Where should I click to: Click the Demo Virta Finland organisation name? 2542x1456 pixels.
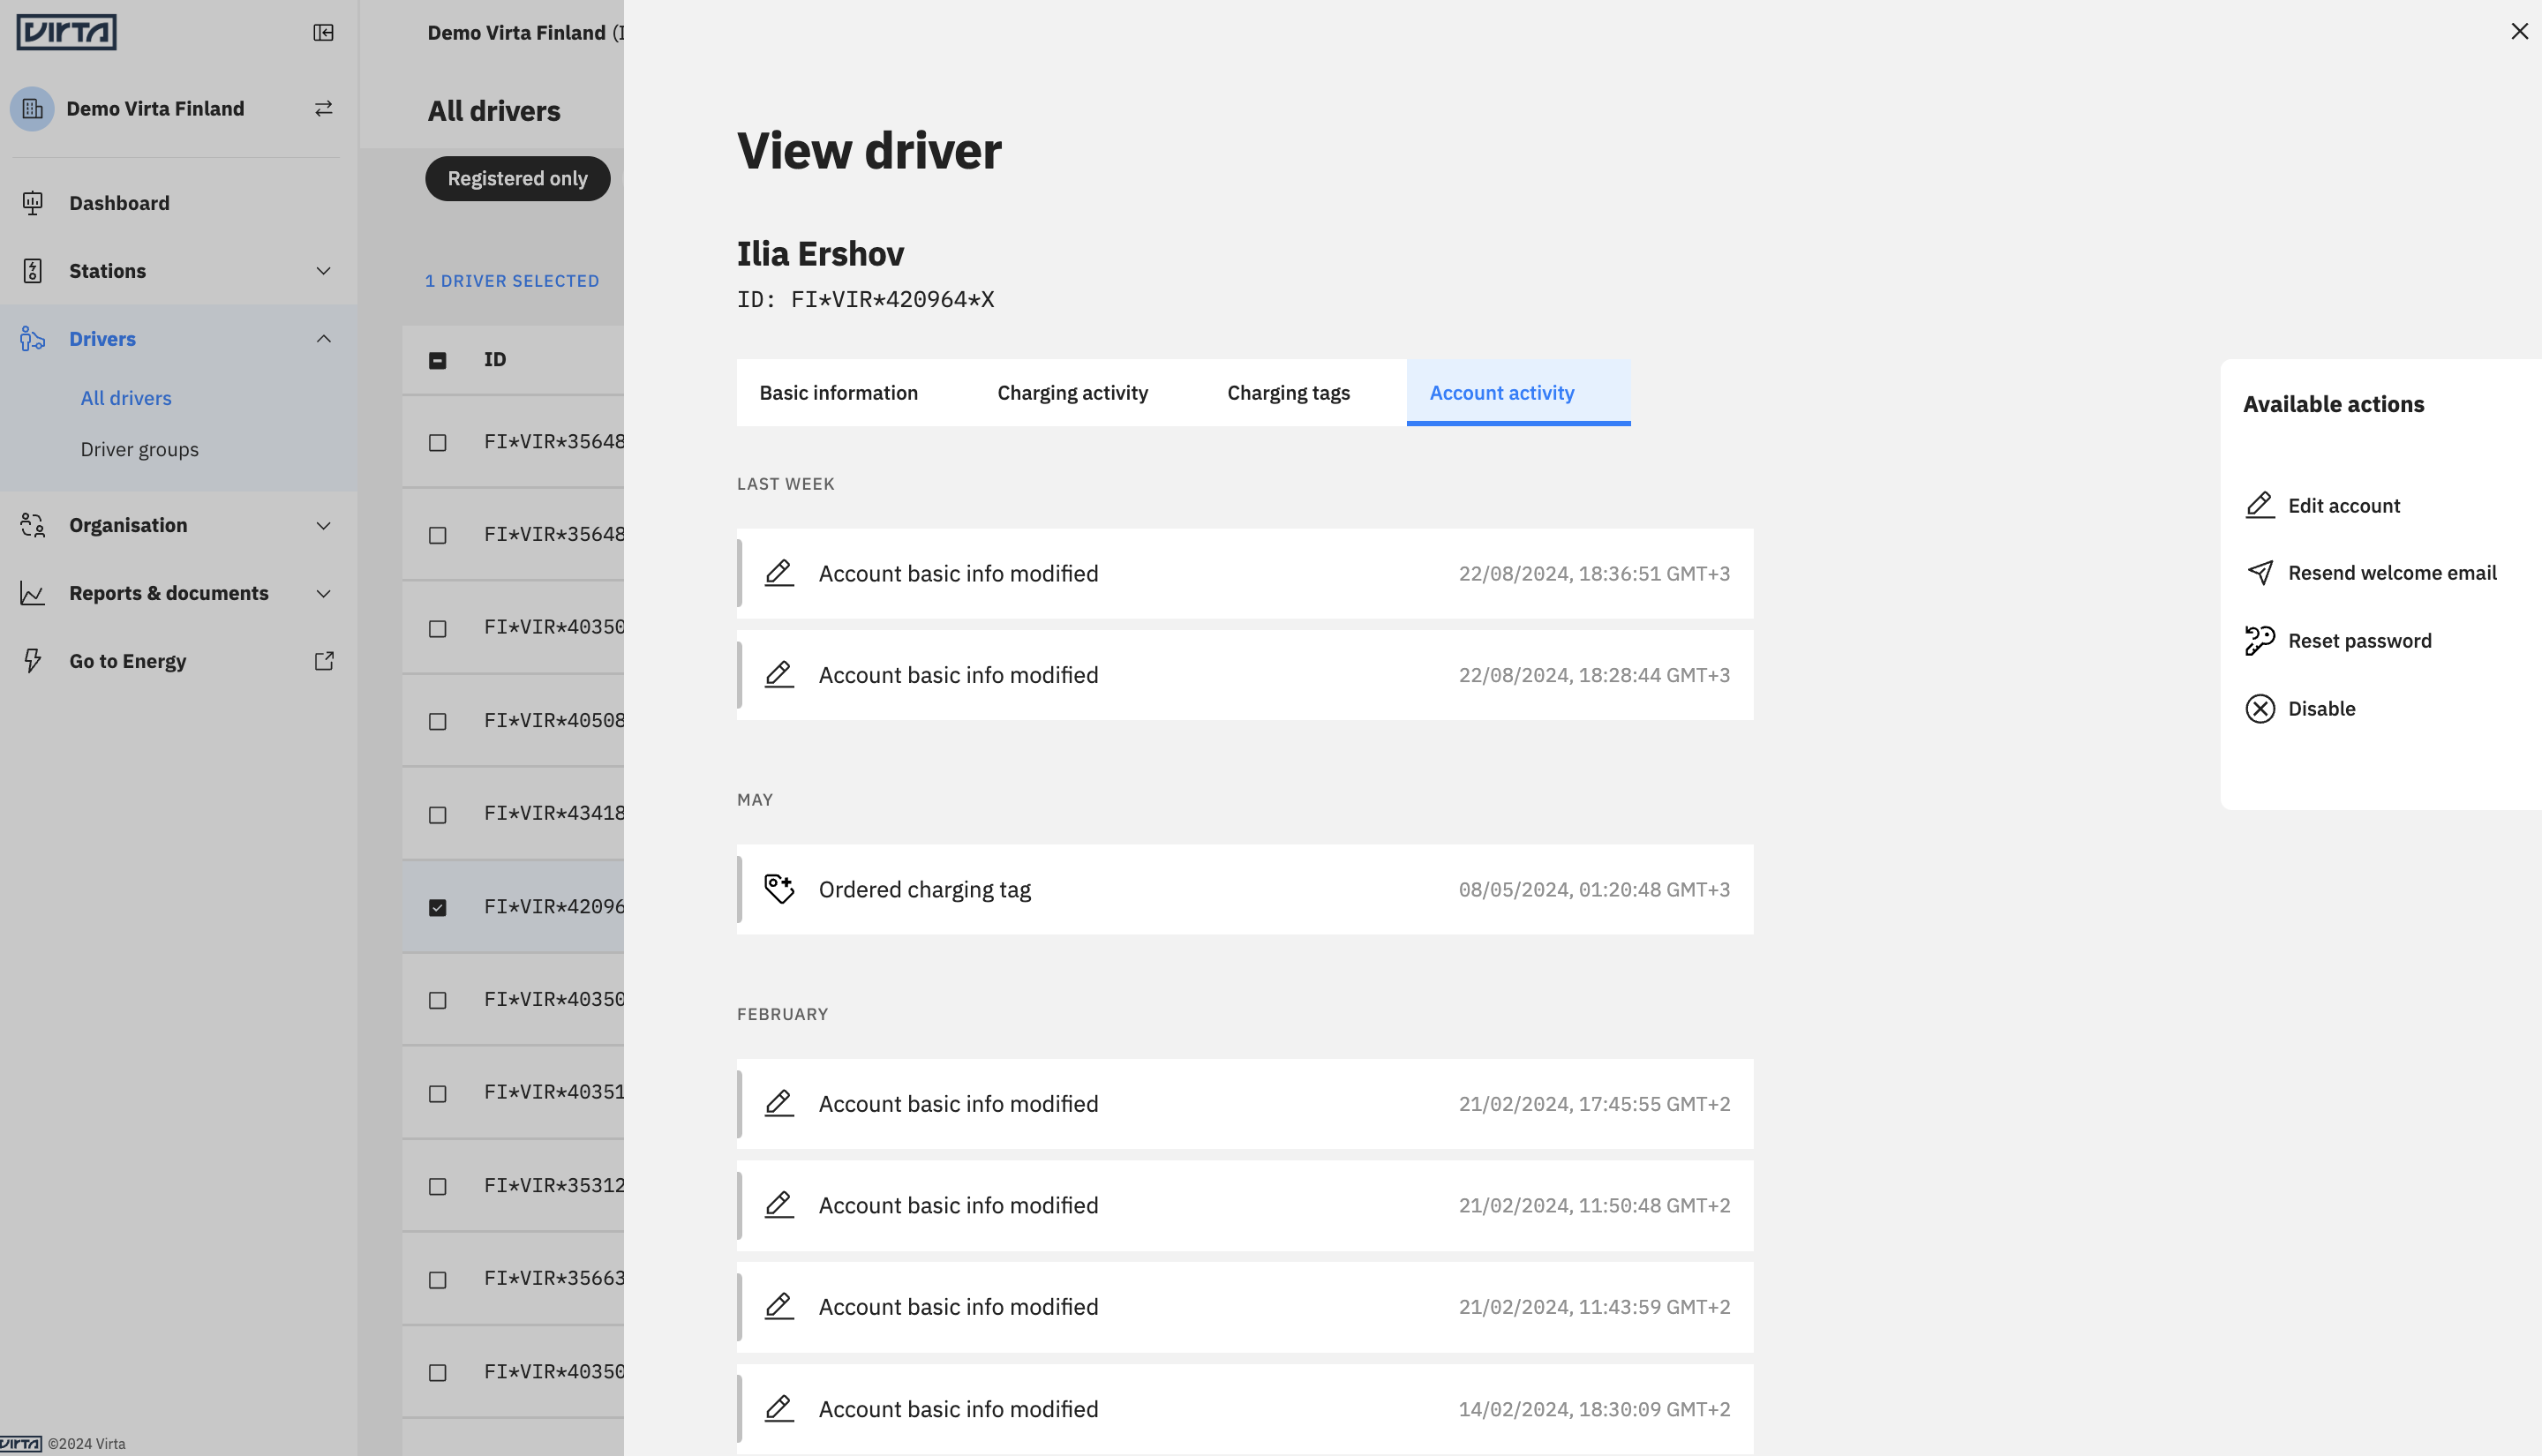155,108
